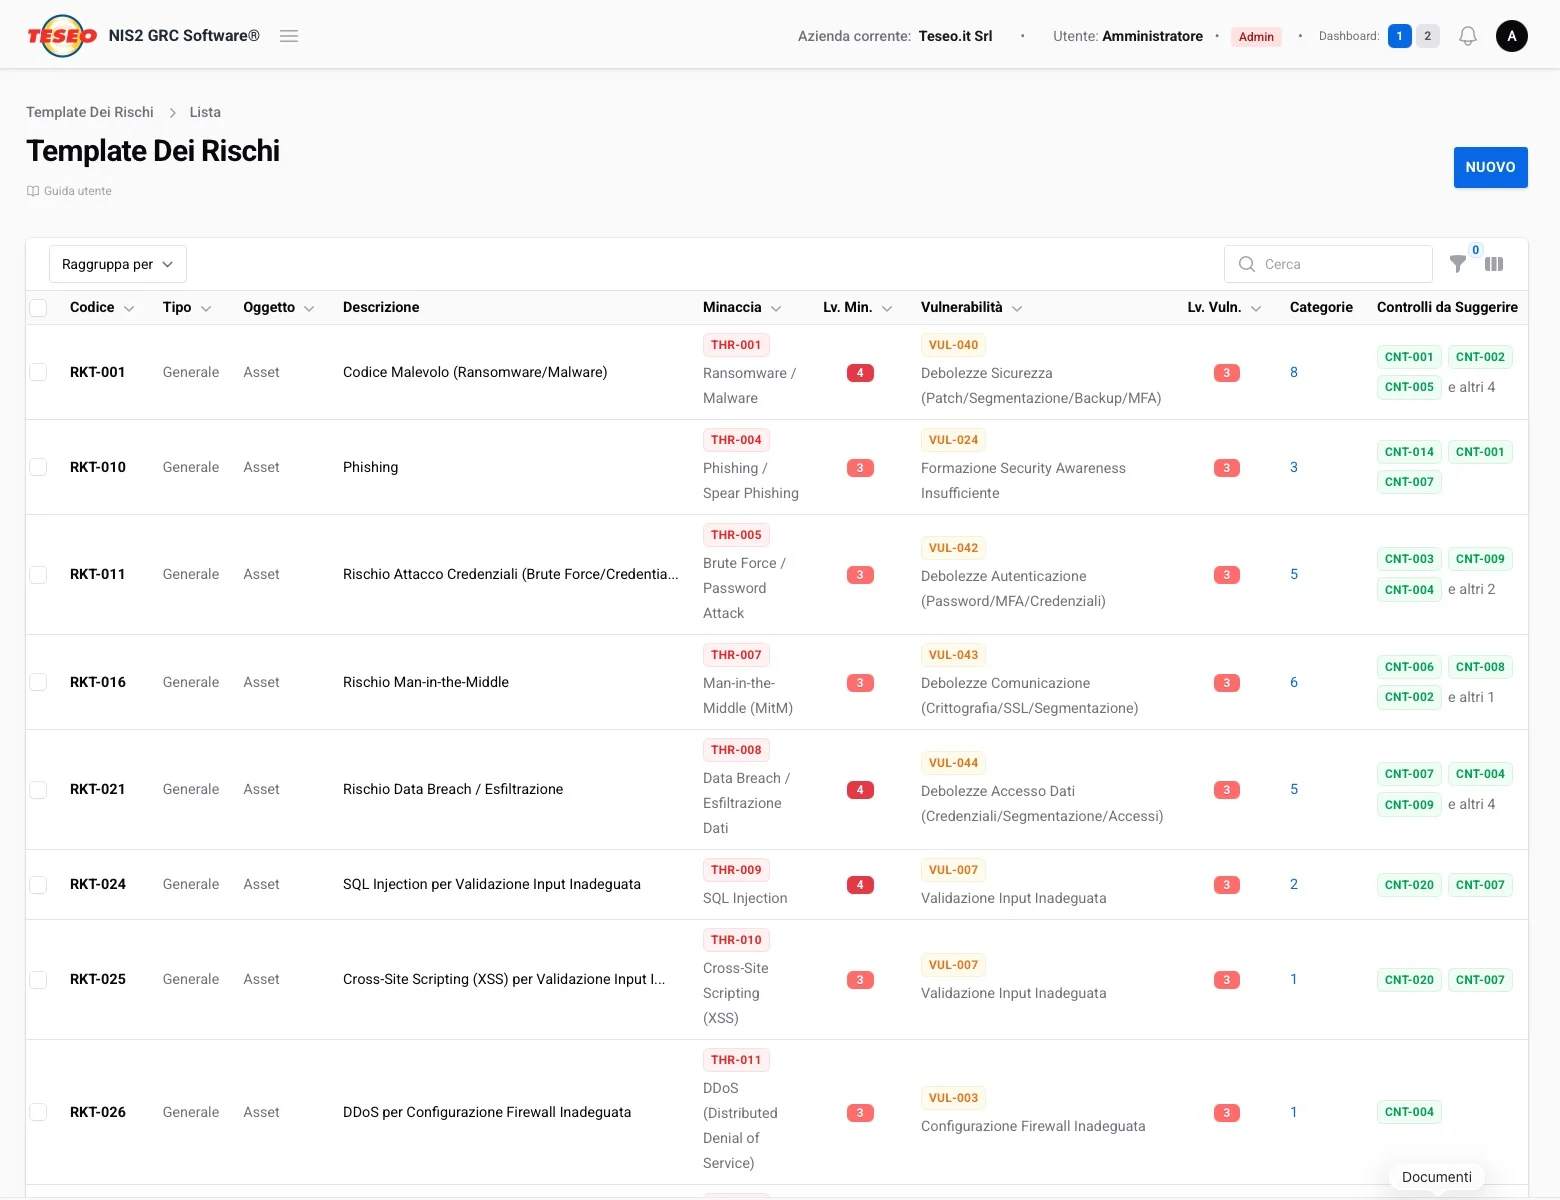Expand the Lv. Vuln. column sort arrow

coord(1256,309)
